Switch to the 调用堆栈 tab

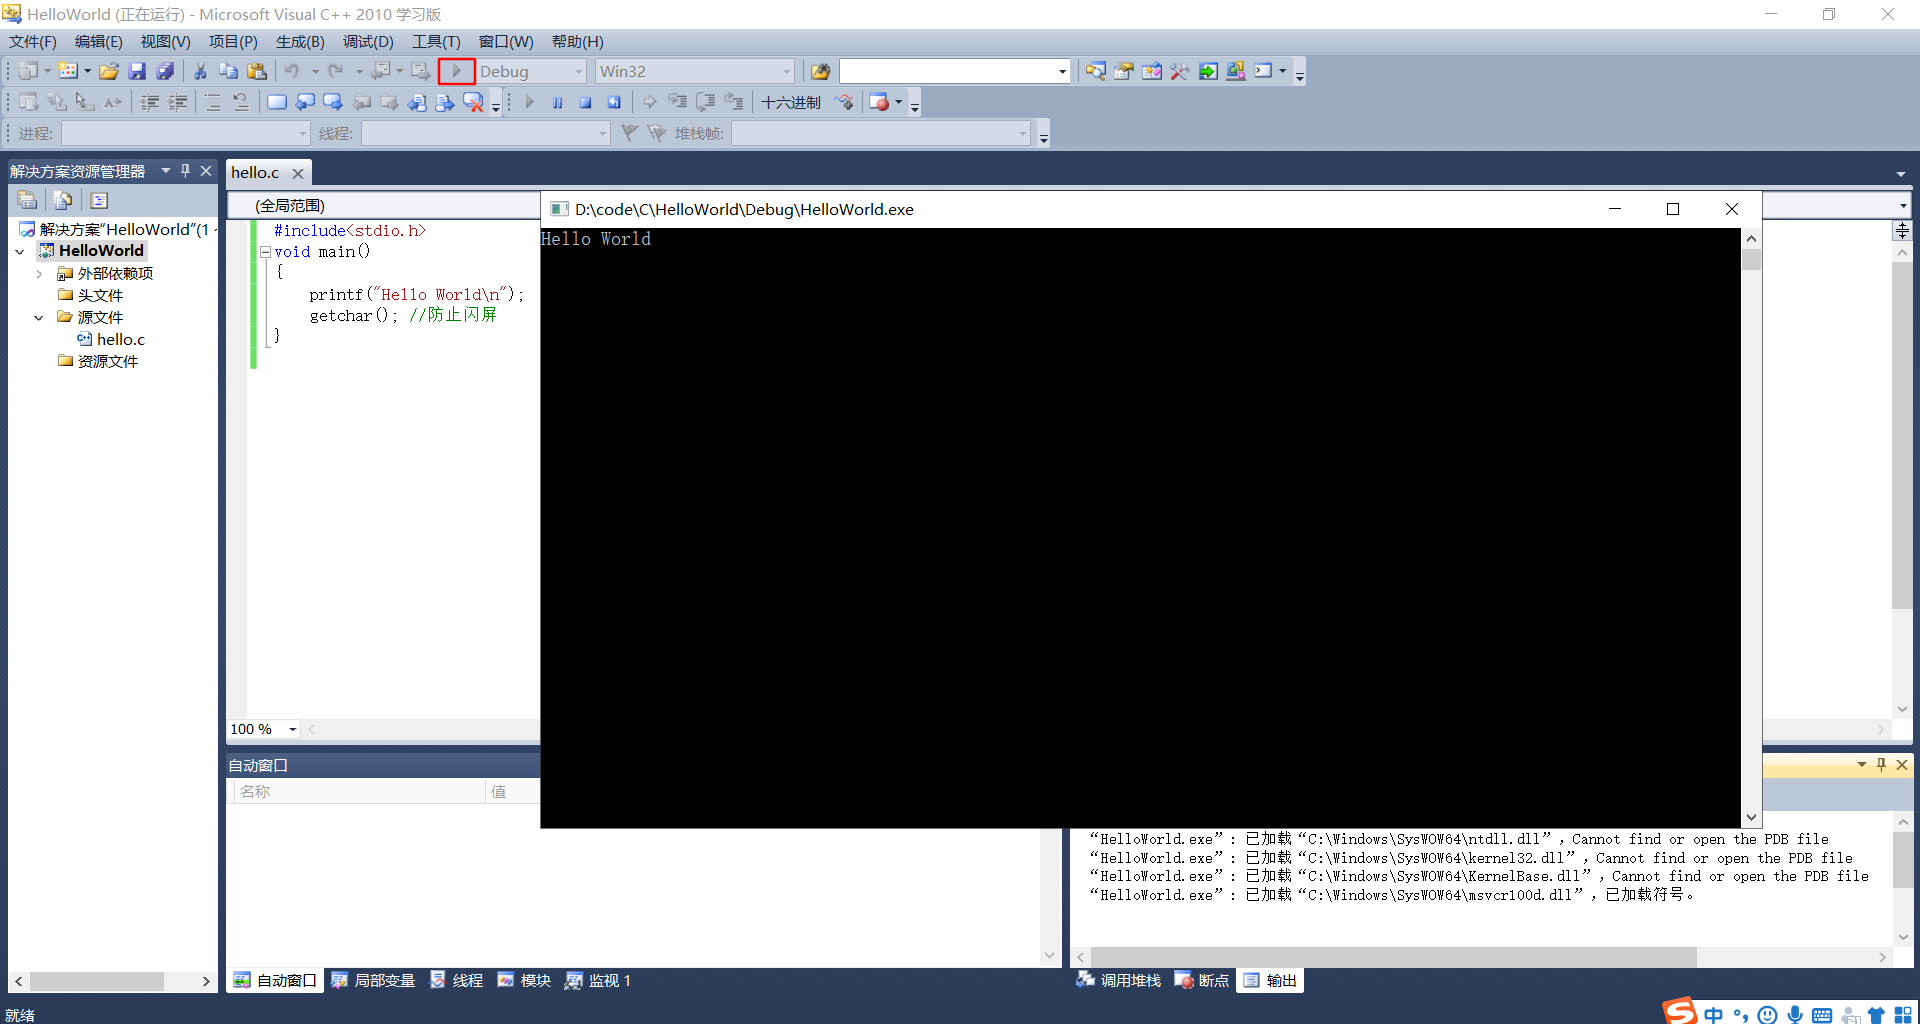(x=1119, y=980)
